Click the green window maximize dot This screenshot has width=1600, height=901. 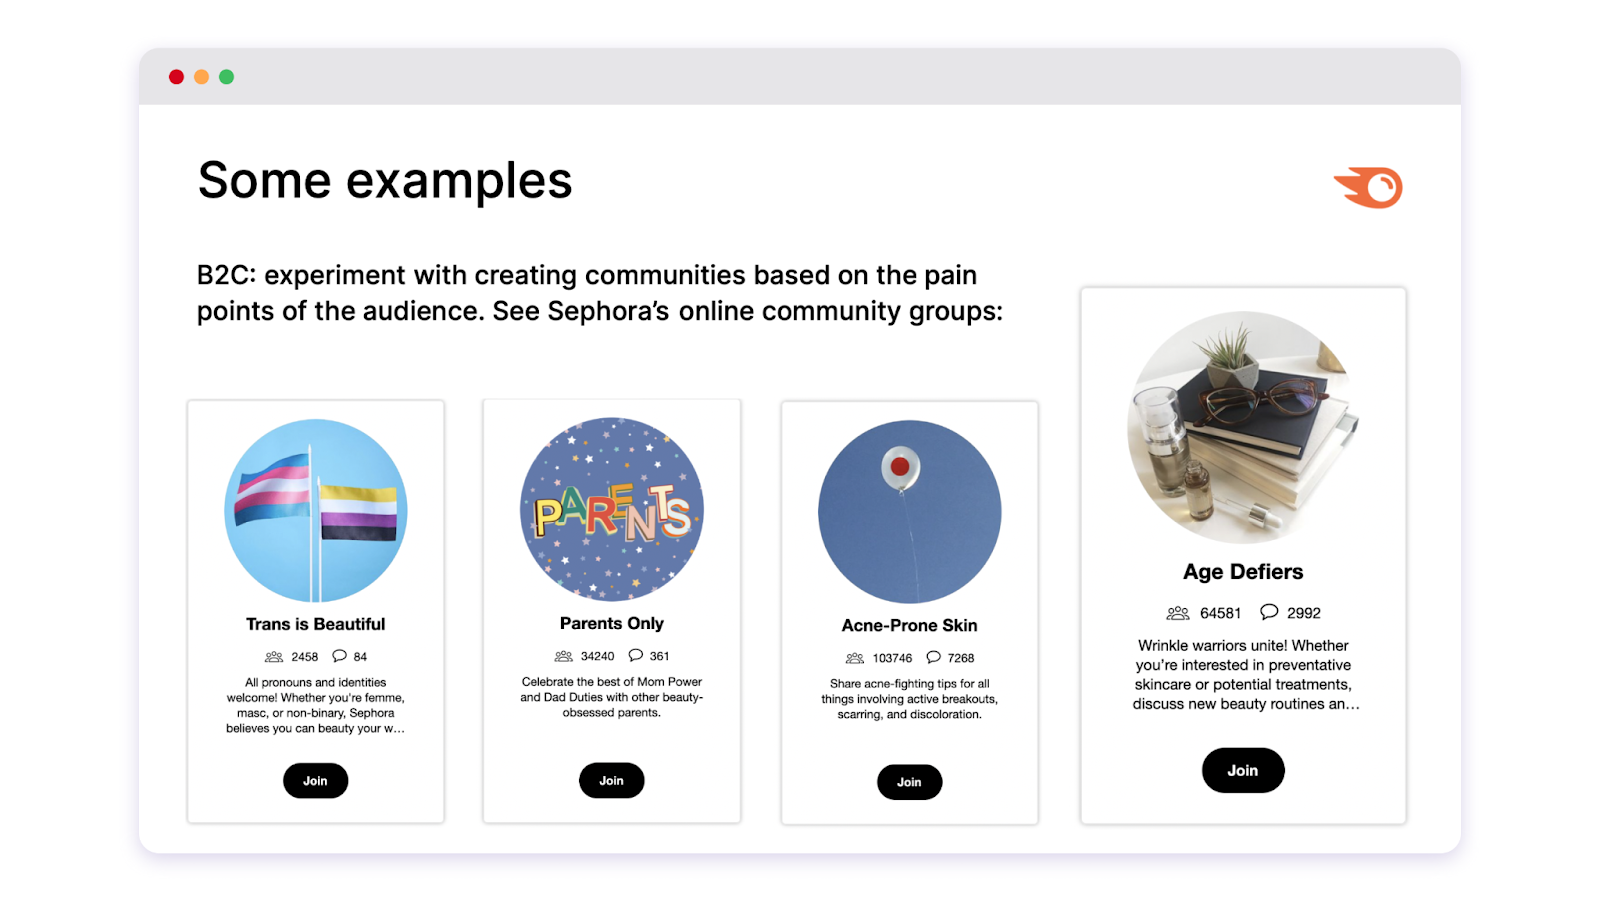tap(227, 77)
